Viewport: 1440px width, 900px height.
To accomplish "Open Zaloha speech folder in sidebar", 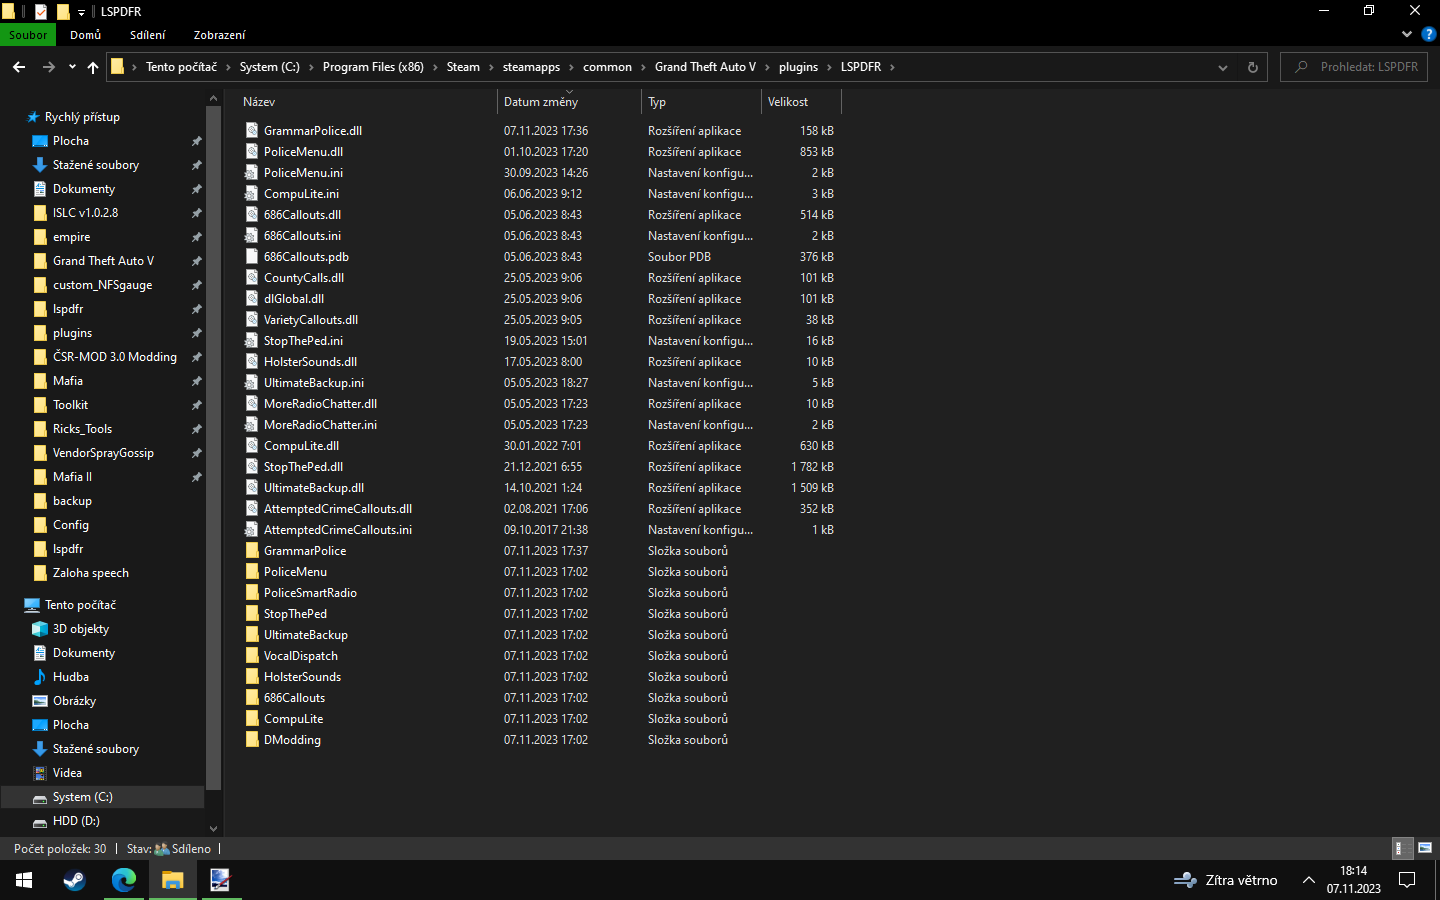I will coord(90,573).
